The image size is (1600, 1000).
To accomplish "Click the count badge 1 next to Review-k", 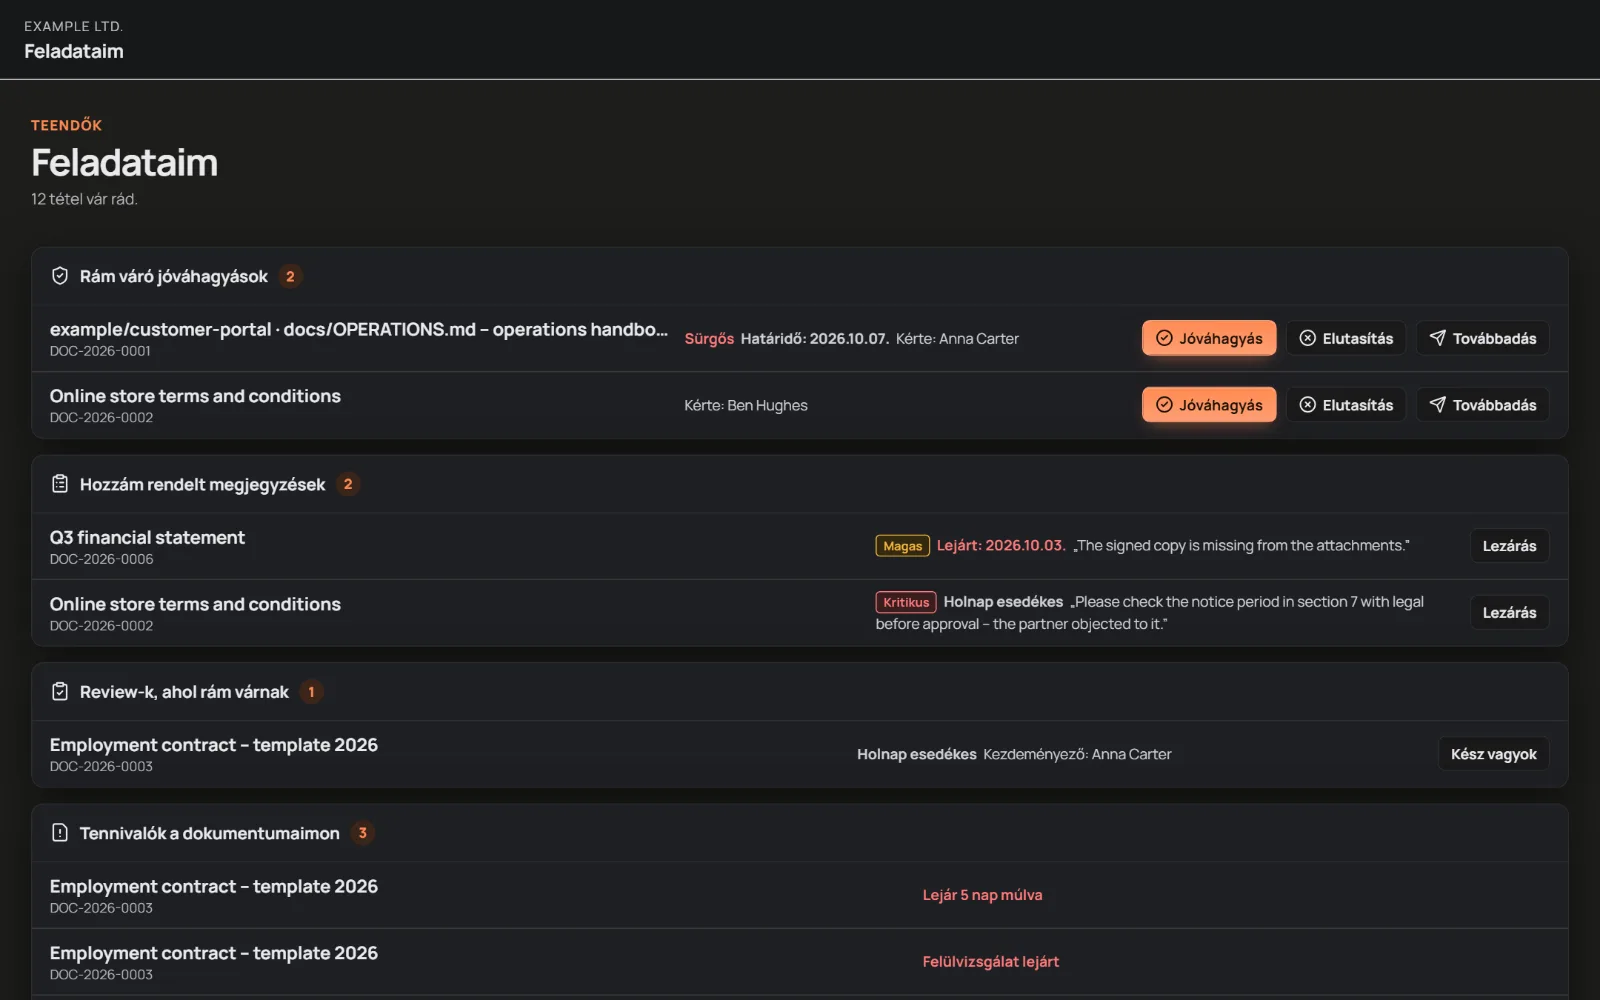I will (x=311, y=692).
